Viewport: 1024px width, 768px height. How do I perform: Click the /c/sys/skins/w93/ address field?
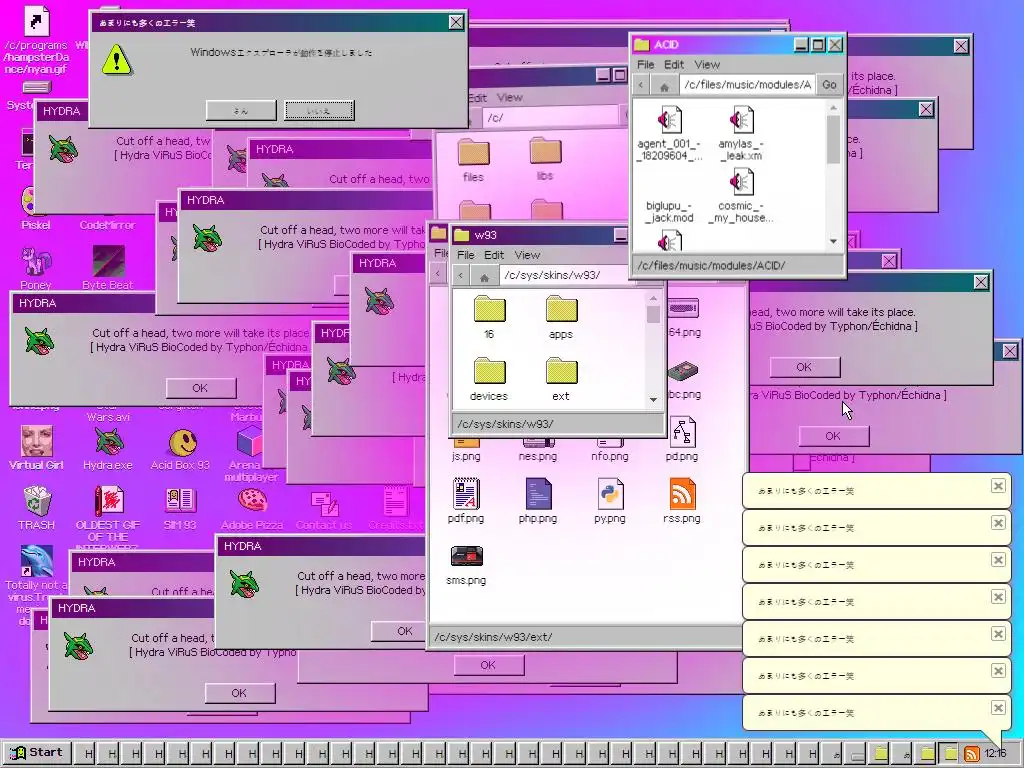(567, 275)
